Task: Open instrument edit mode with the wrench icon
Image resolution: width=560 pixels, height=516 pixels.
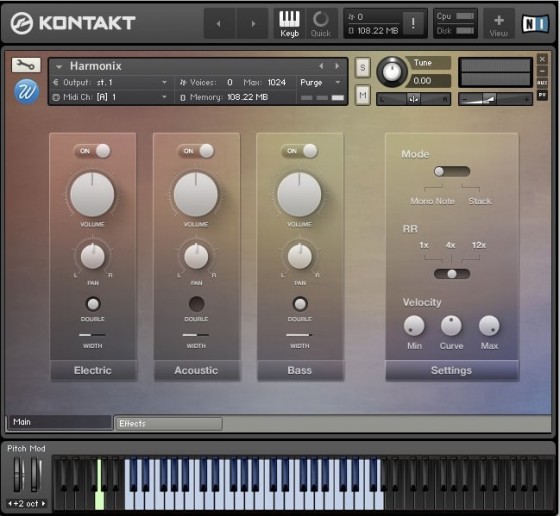Action: coord(26,65)
